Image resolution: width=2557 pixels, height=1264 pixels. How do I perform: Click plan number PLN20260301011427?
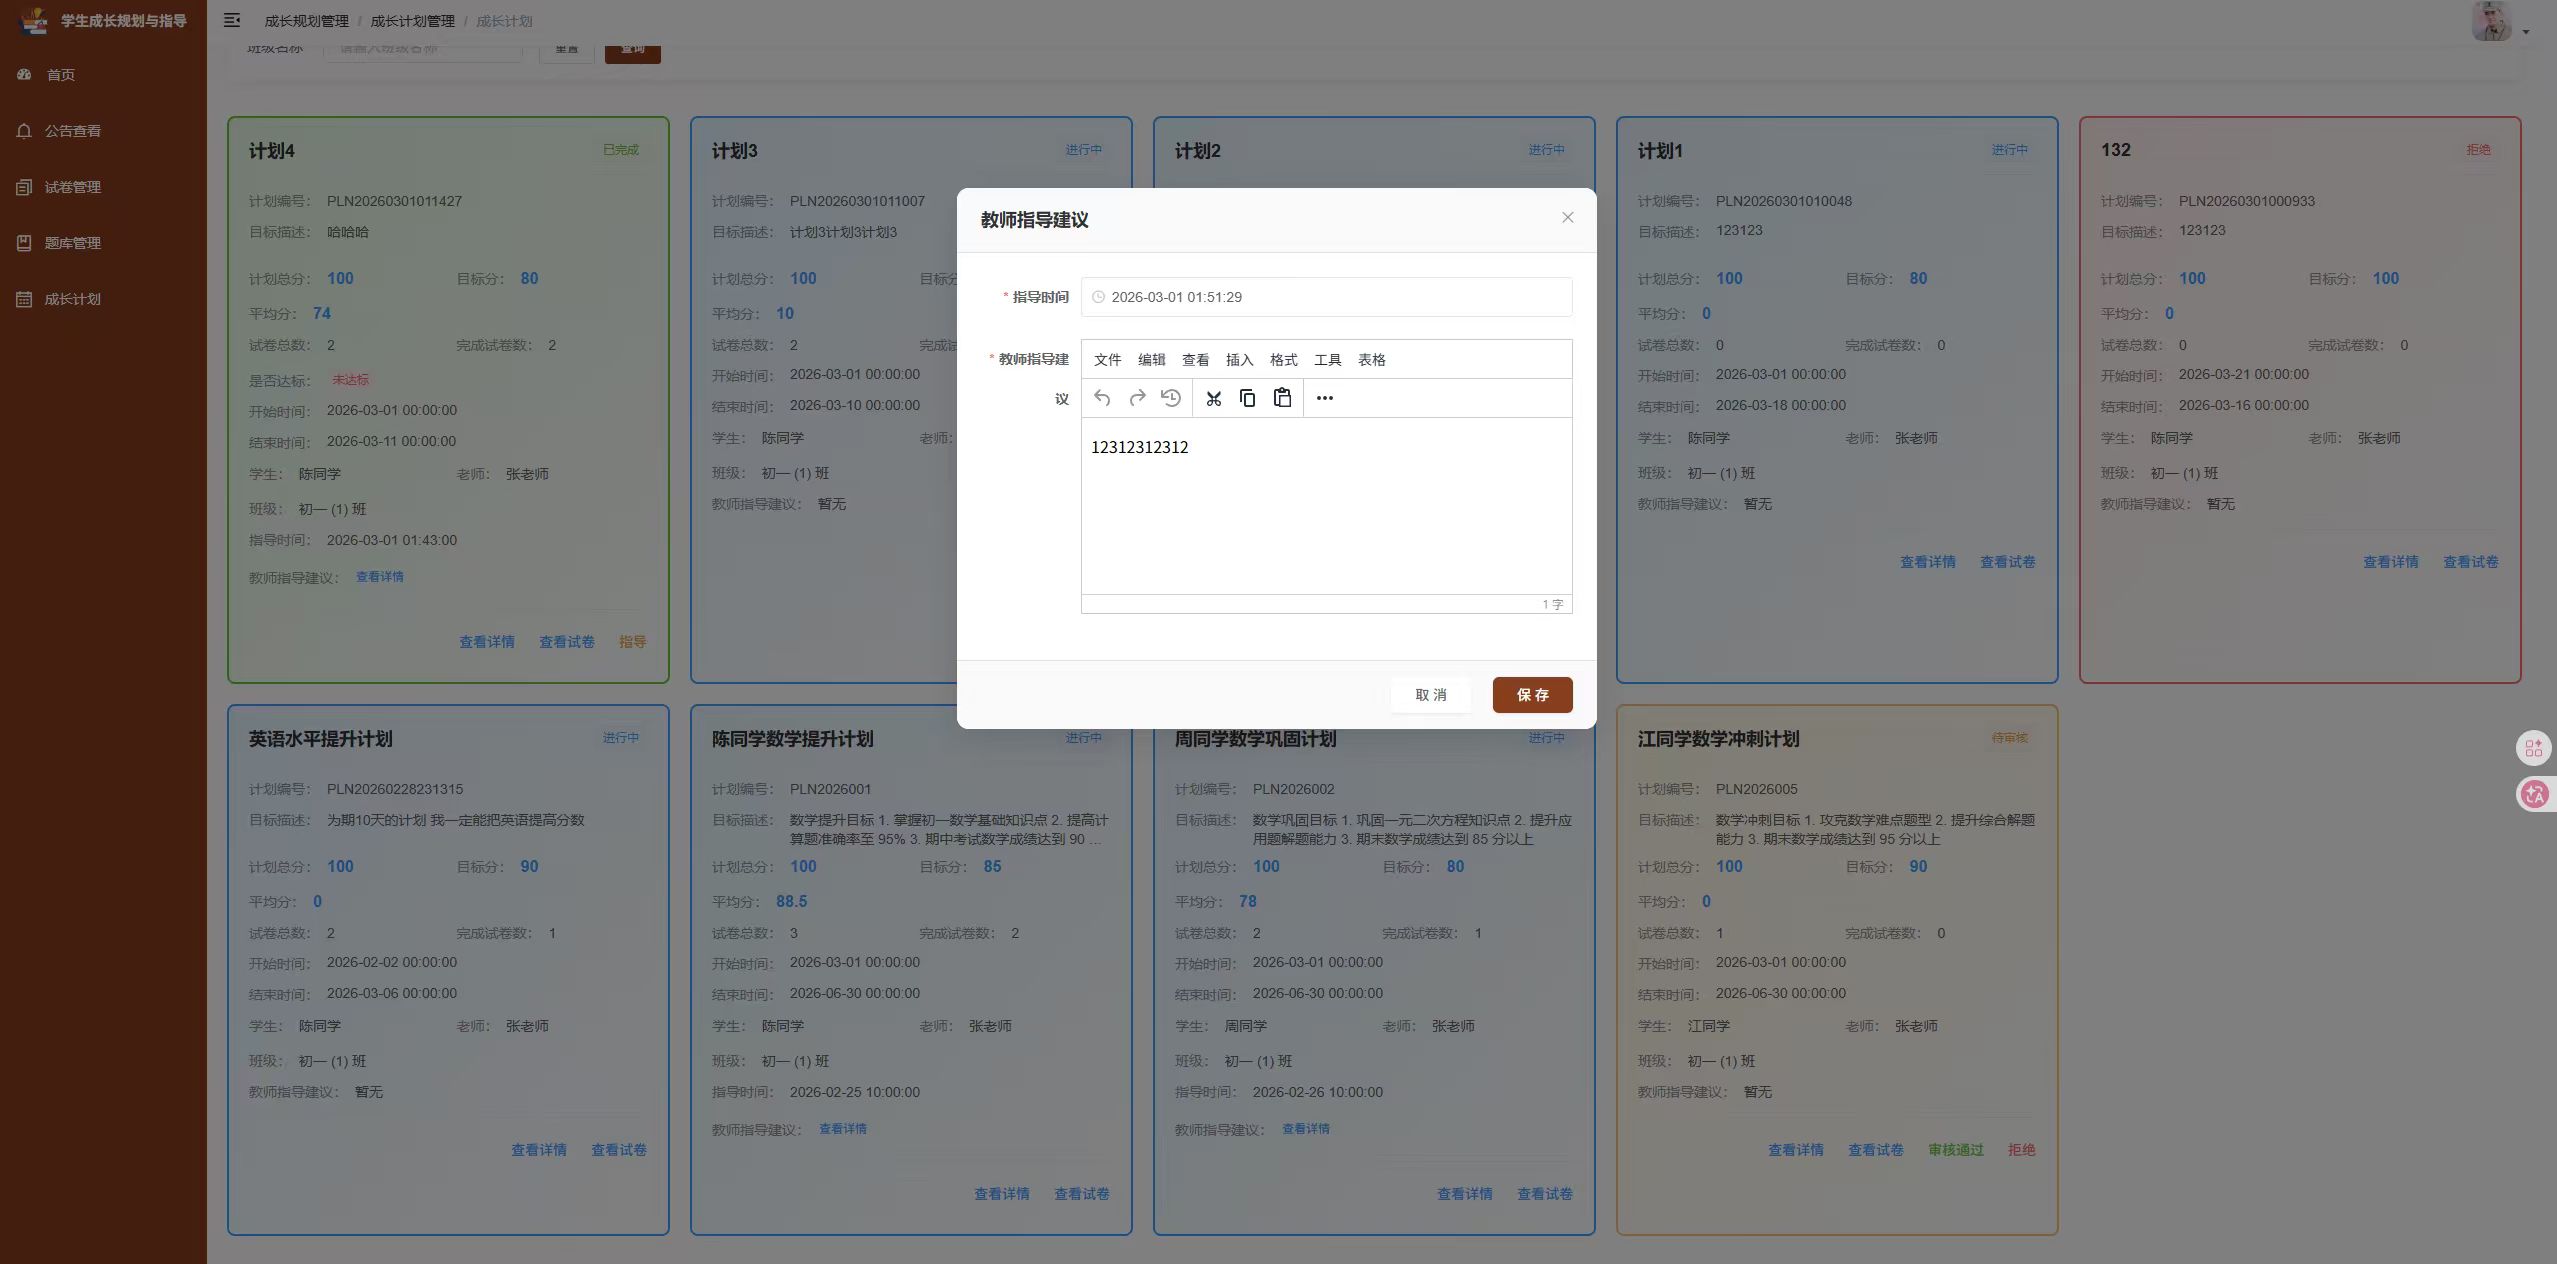click(x=394, y=201)
